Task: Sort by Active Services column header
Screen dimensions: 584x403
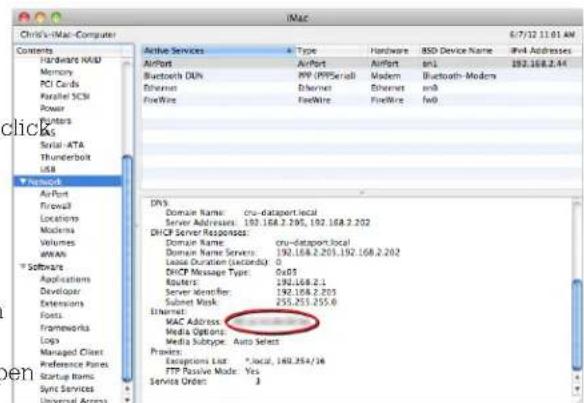Action: click(218, 51)
